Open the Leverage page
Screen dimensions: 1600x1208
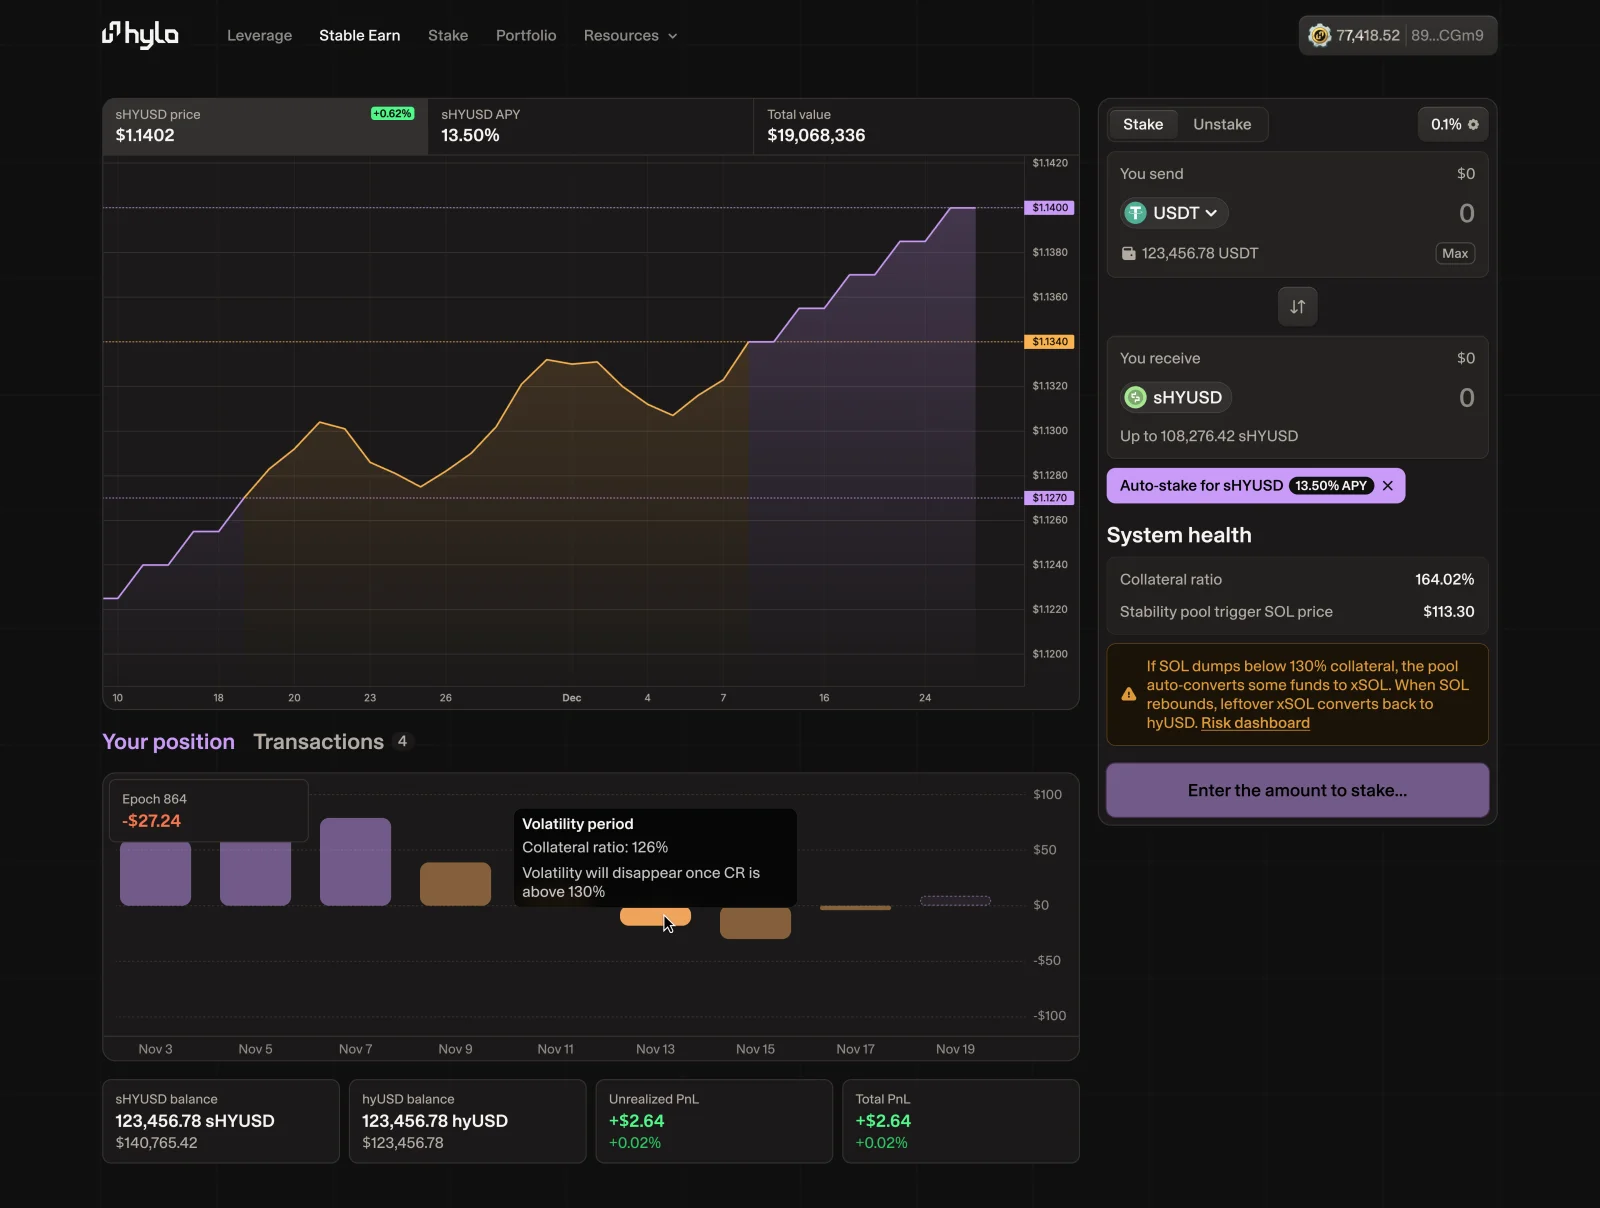[259, 35]
